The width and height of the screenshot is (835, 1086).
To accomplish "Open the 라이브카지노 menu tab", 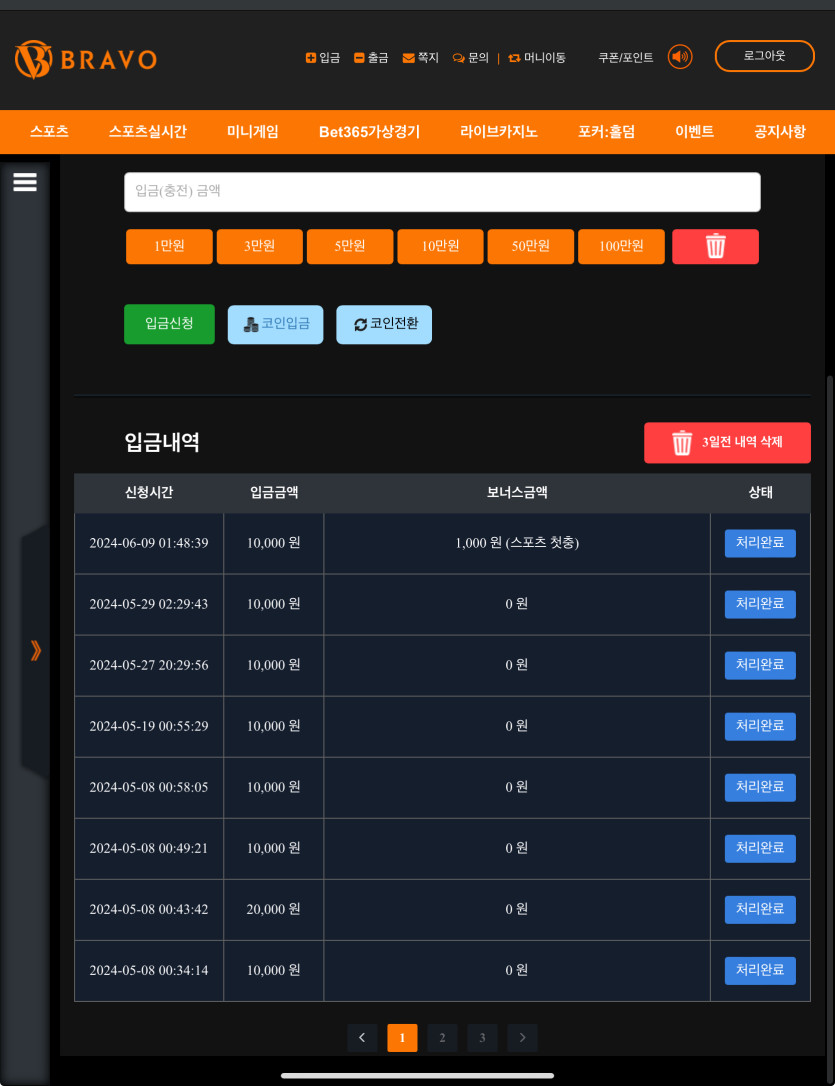I will [x=498, y=132].
